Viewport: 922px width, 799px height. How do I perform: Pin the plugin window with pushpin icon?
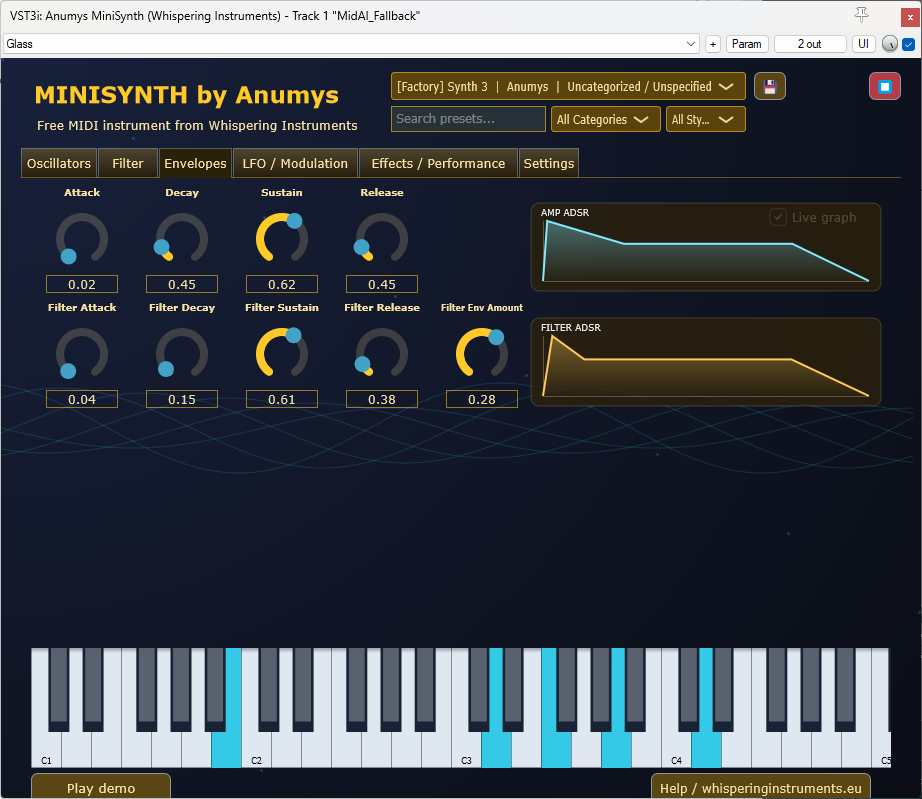point(861,15)
